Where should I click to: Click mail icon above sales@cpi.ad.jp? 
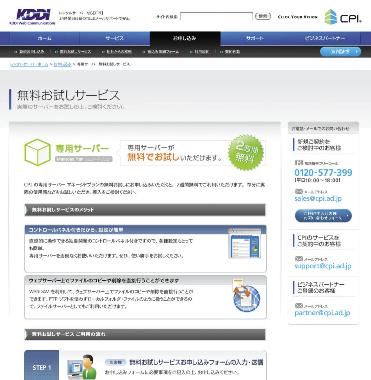pos(299,191)
